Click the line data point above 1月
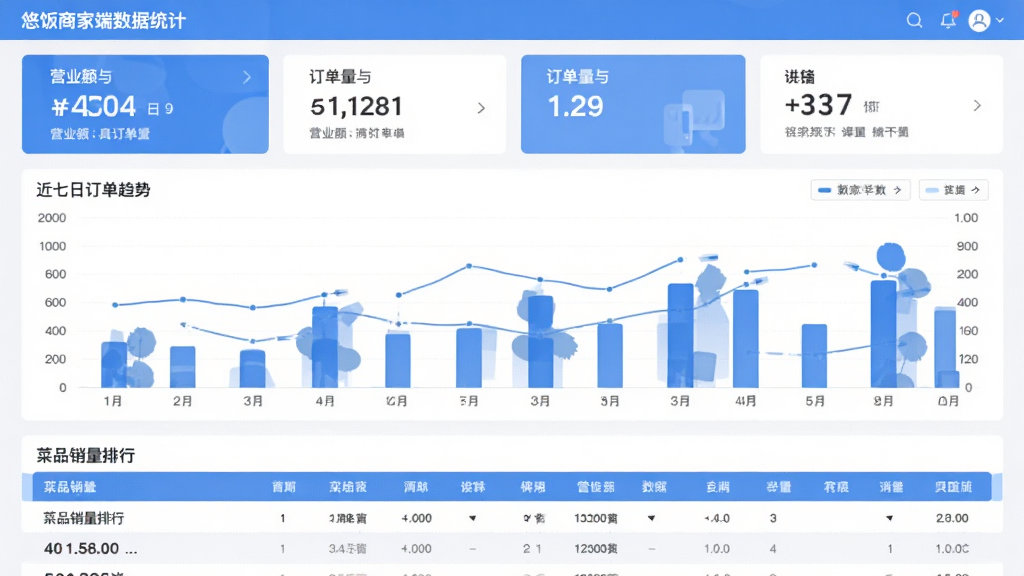The width and height of the screenshot is (1024, 576). pos(116,305)
